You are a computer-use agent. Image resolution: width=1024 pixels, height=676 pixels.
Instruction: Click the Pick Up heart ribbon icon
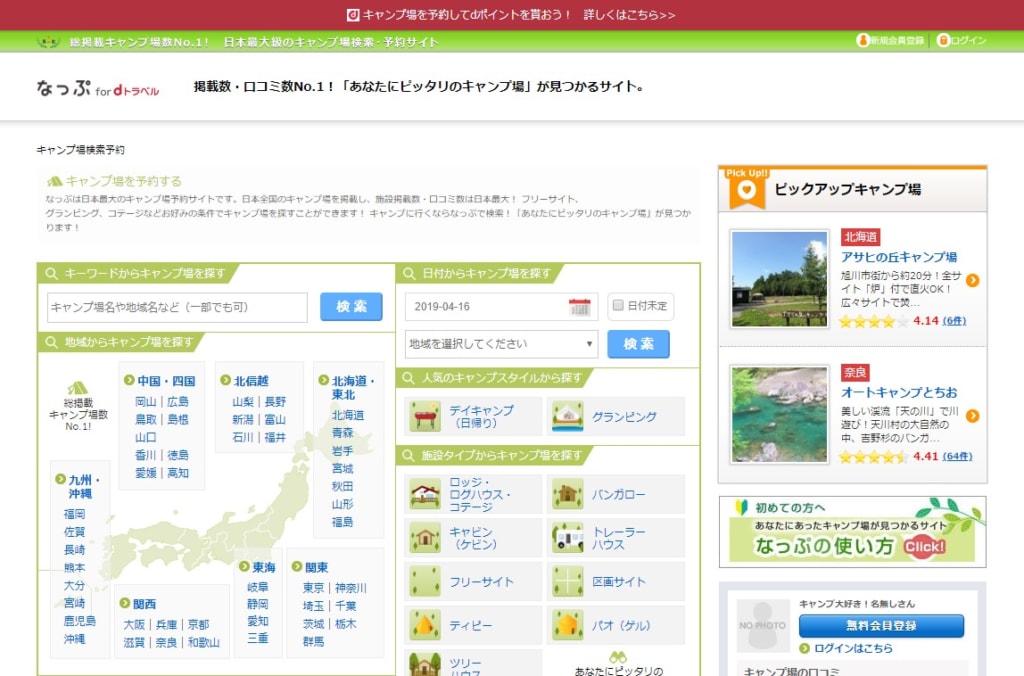(746, 190)
